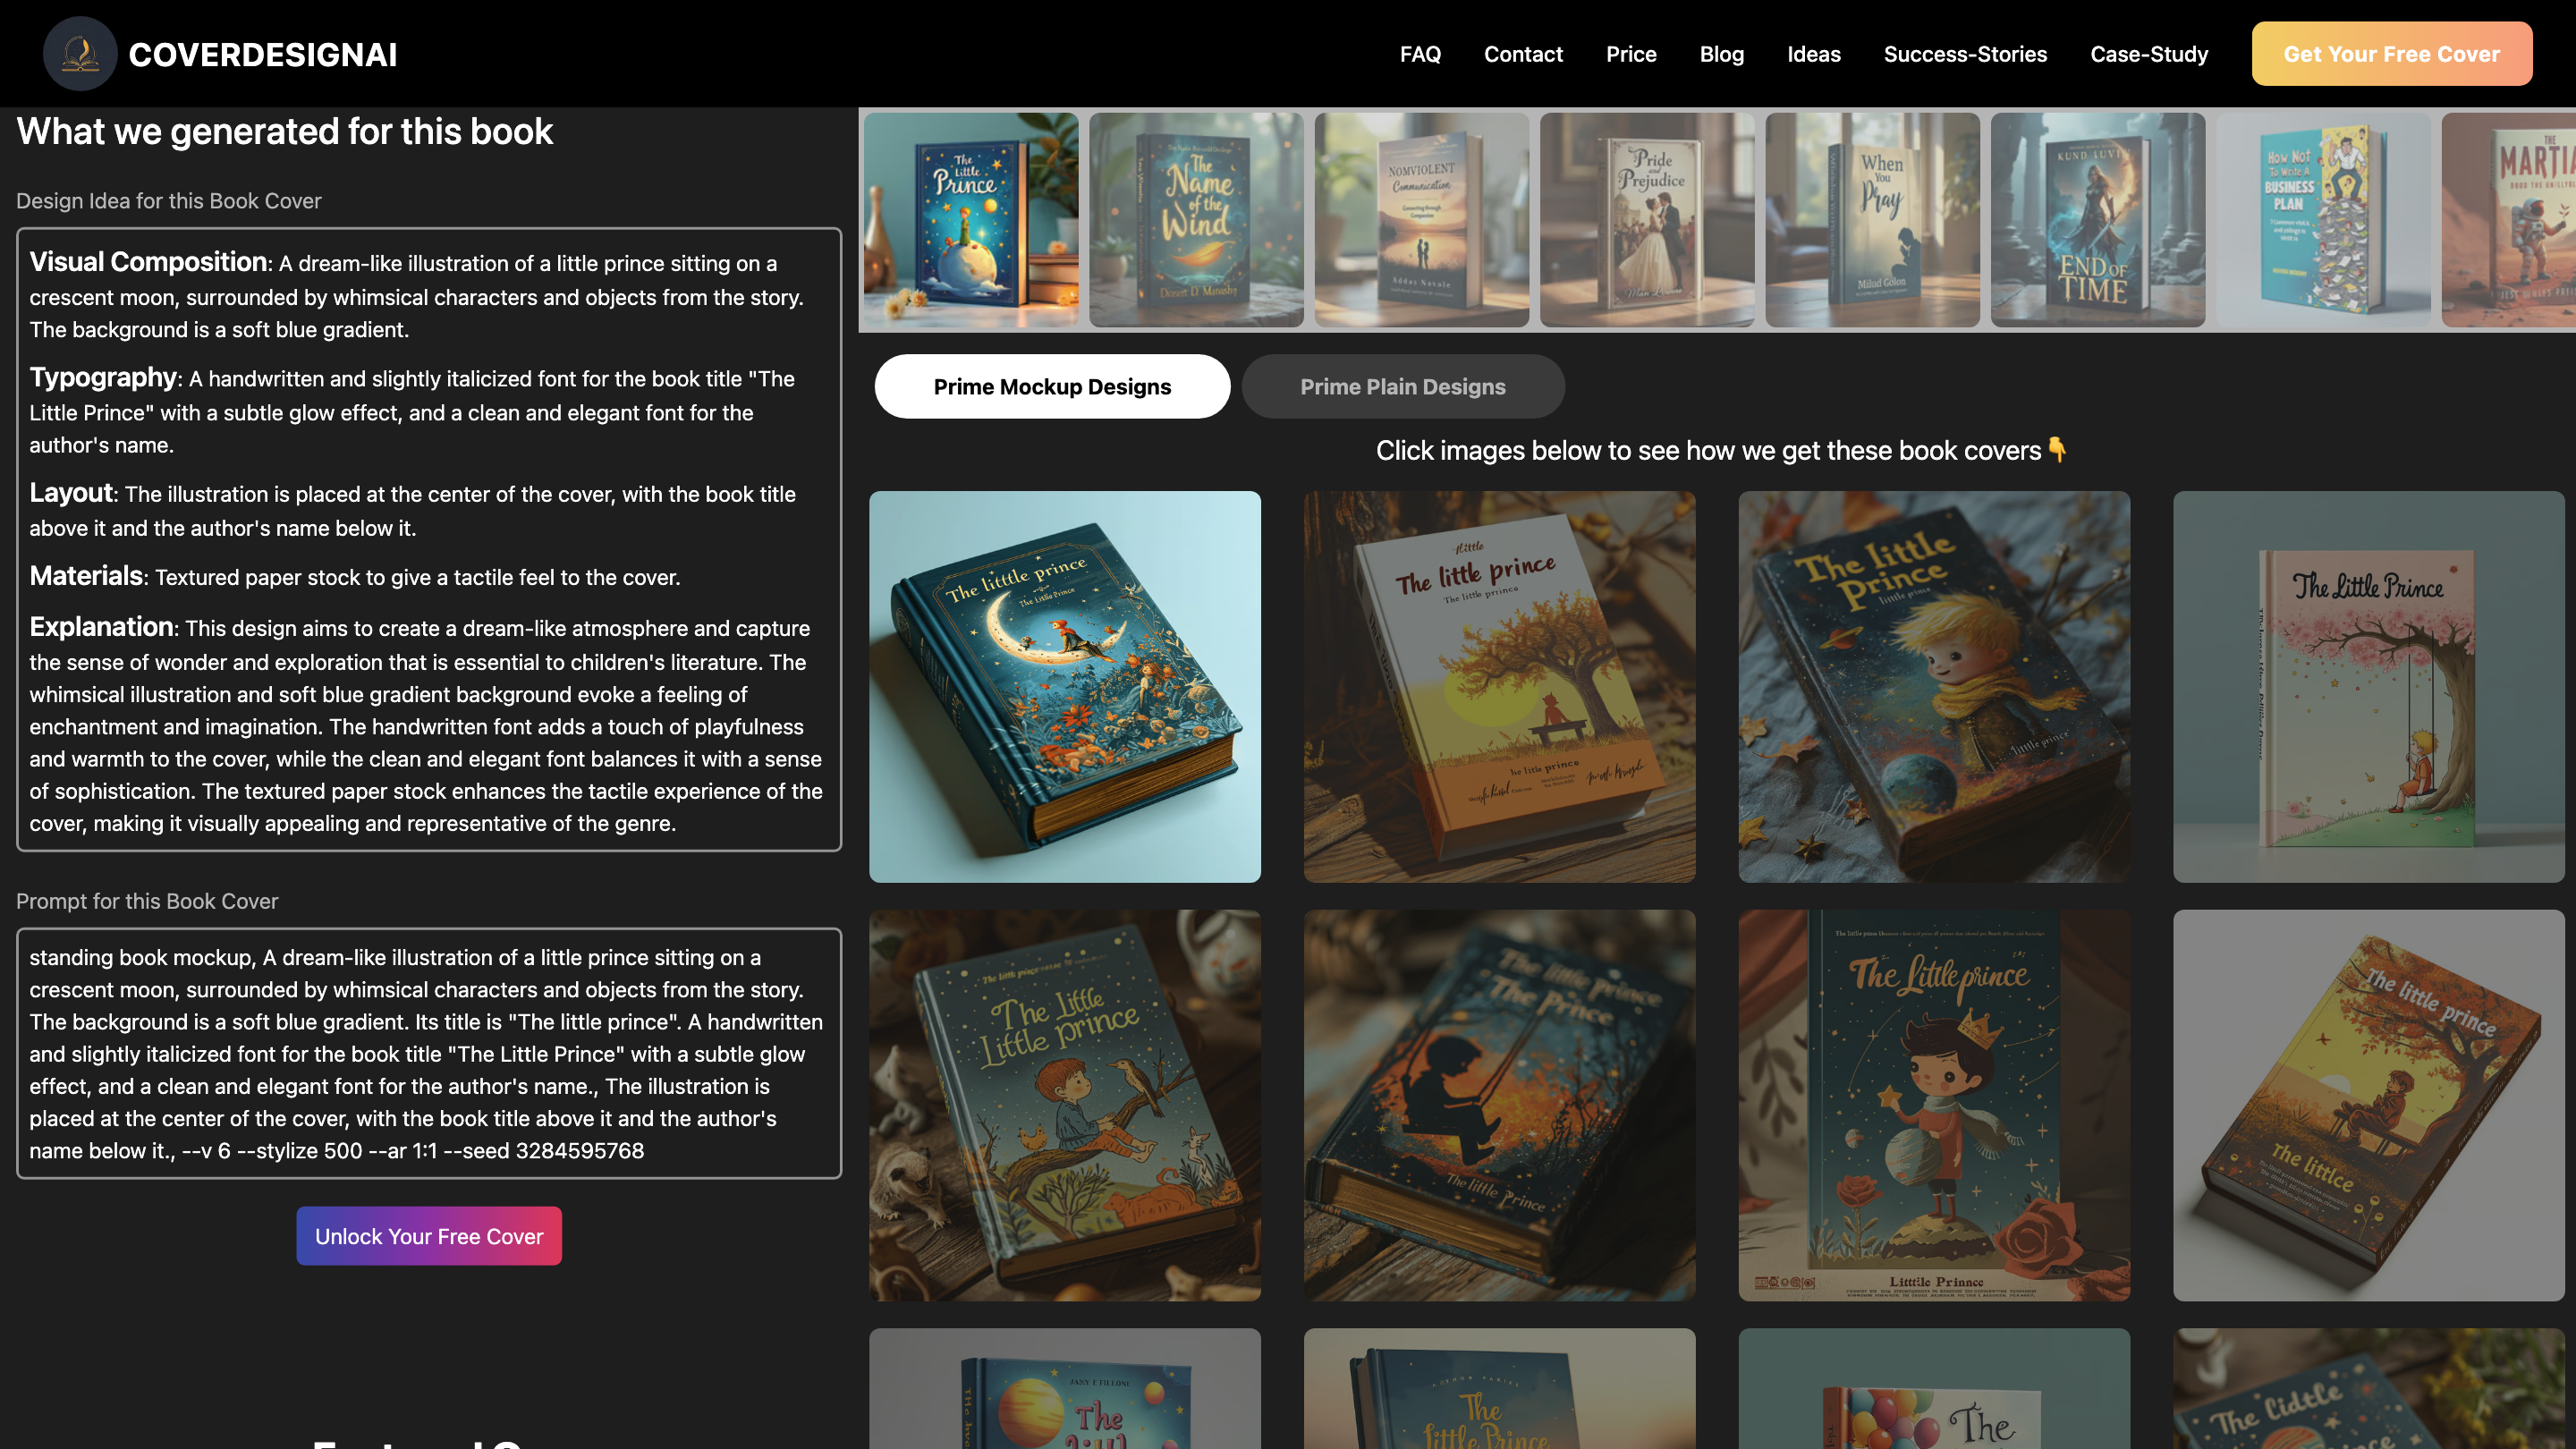This screenshot has height=1449, width=2576.
Task: Switch to the Prime Plain Designs tab
Action: tap(1402, 386)
